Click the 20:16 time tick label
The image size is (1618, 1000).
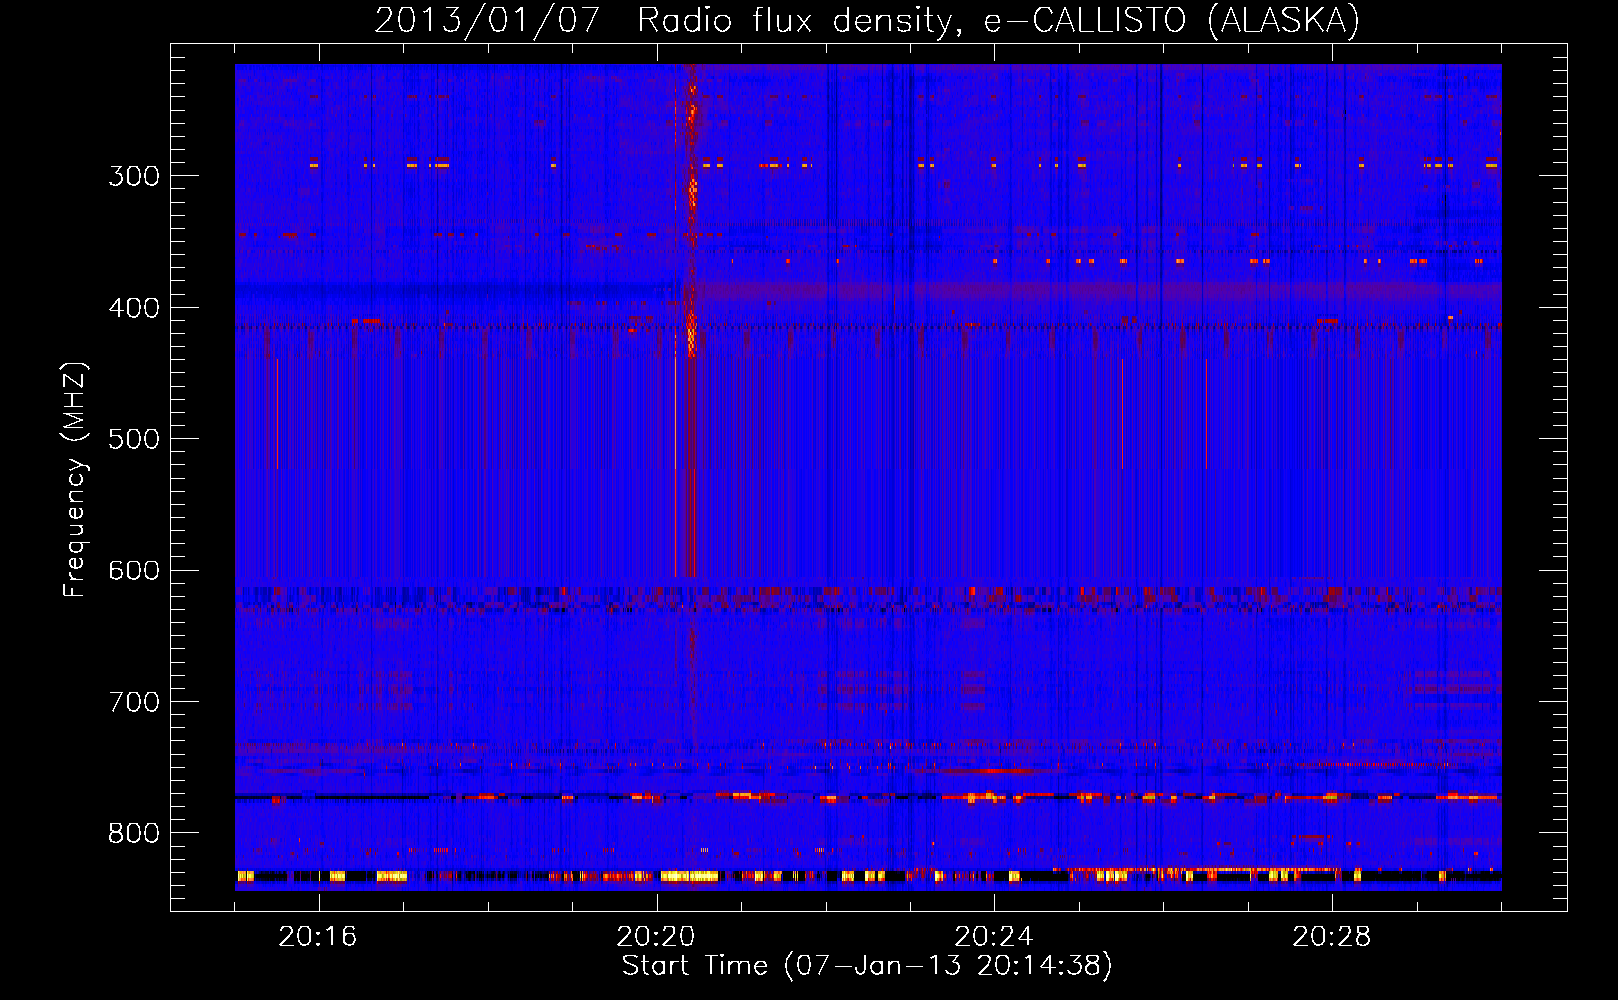click(318, 937)
